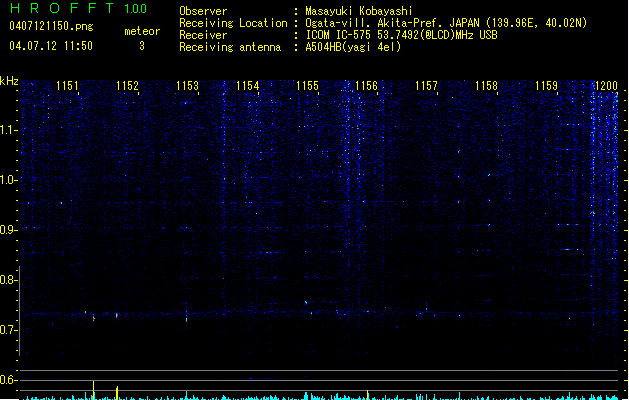Click receiver value ICOM IC-575 53.7492 MHz USB
This screenshot has height=400, width=629.
(x=402, y=35)
